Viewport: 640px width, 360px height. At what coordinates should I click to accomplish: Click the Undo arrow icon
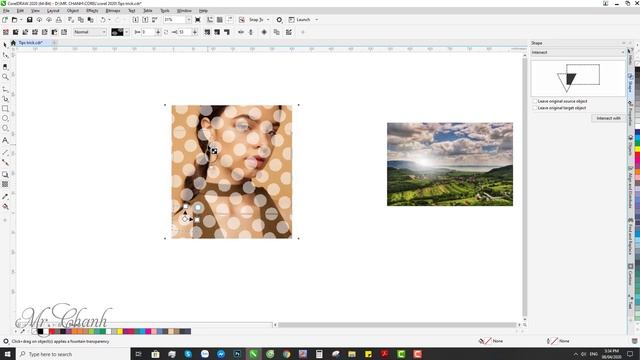[103, 20]
